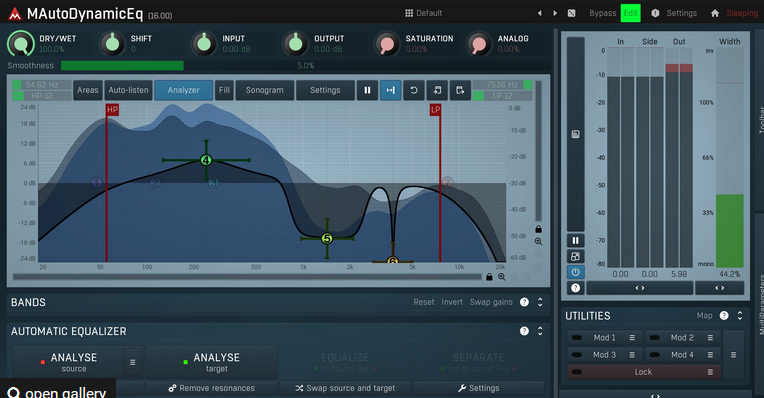
Task: Pause the EQ analyzer display
Action: click(x=367, y=90)
